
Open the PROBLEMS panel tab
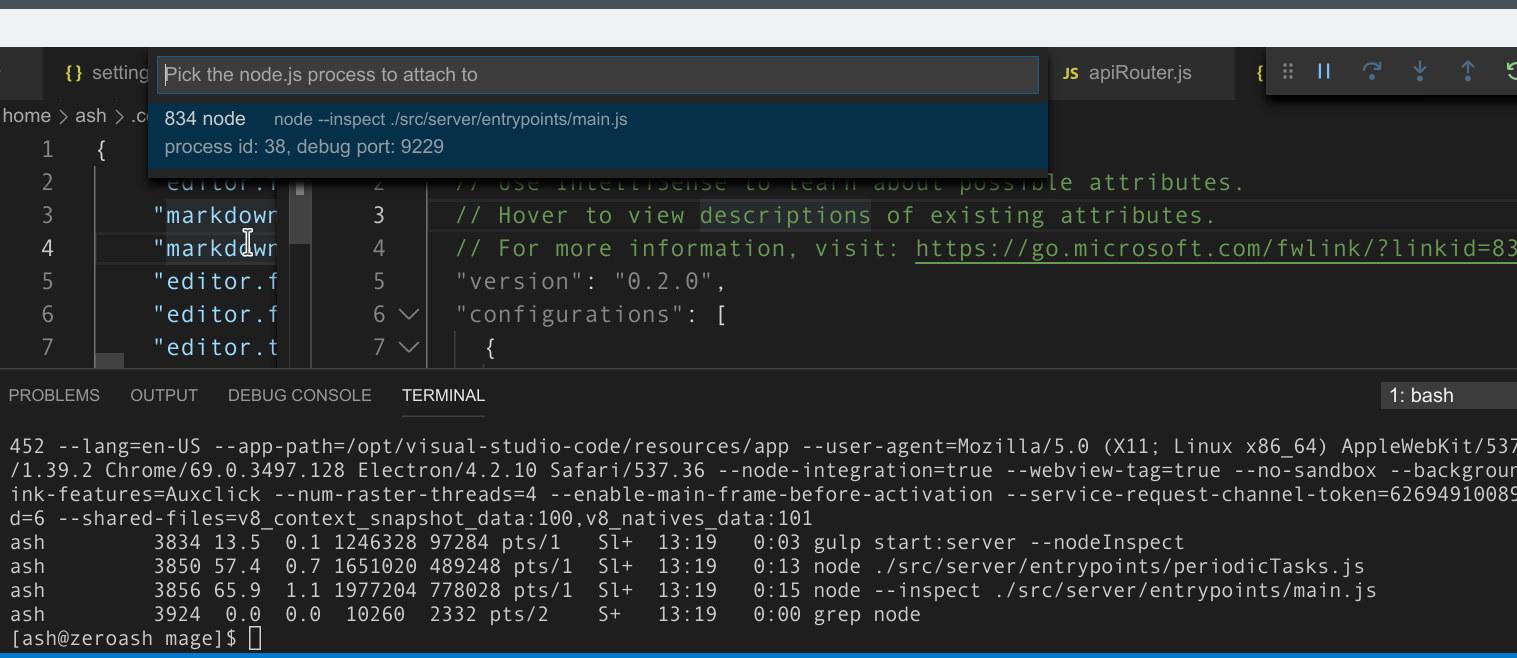pyautogui.click(x=54, y=395)
